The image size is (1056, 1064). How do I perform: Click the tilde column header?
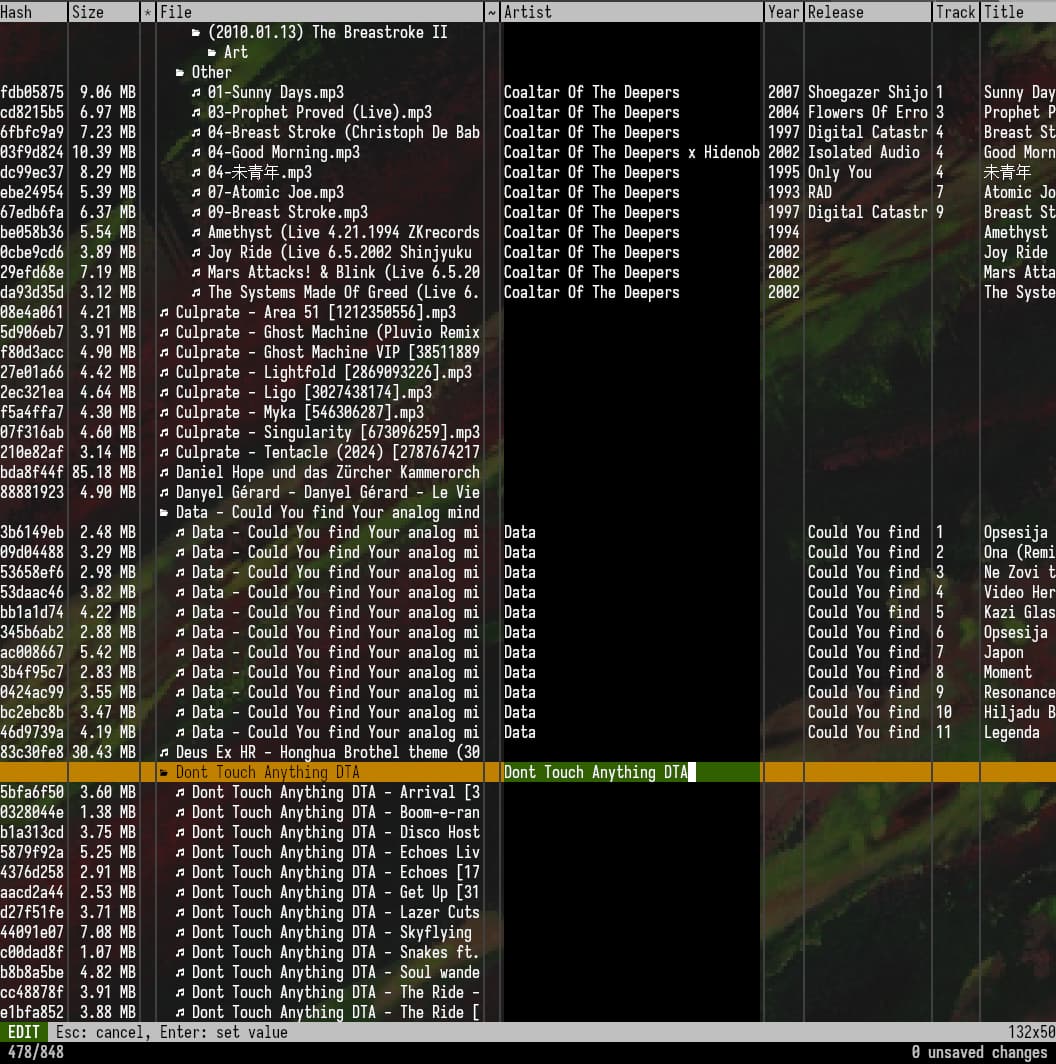pos(492,12)
